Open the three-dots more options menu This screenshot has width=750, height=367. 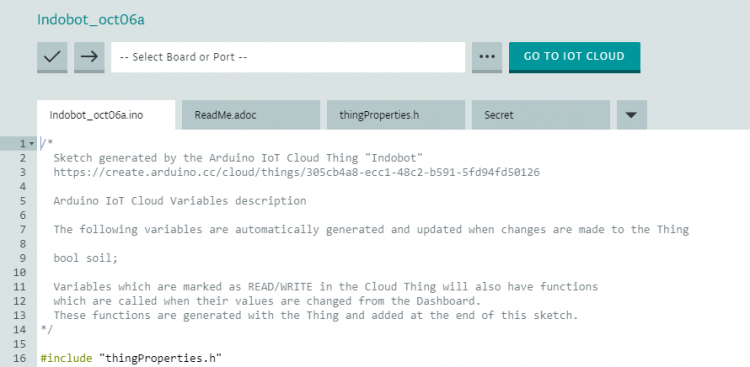[487, 57]
